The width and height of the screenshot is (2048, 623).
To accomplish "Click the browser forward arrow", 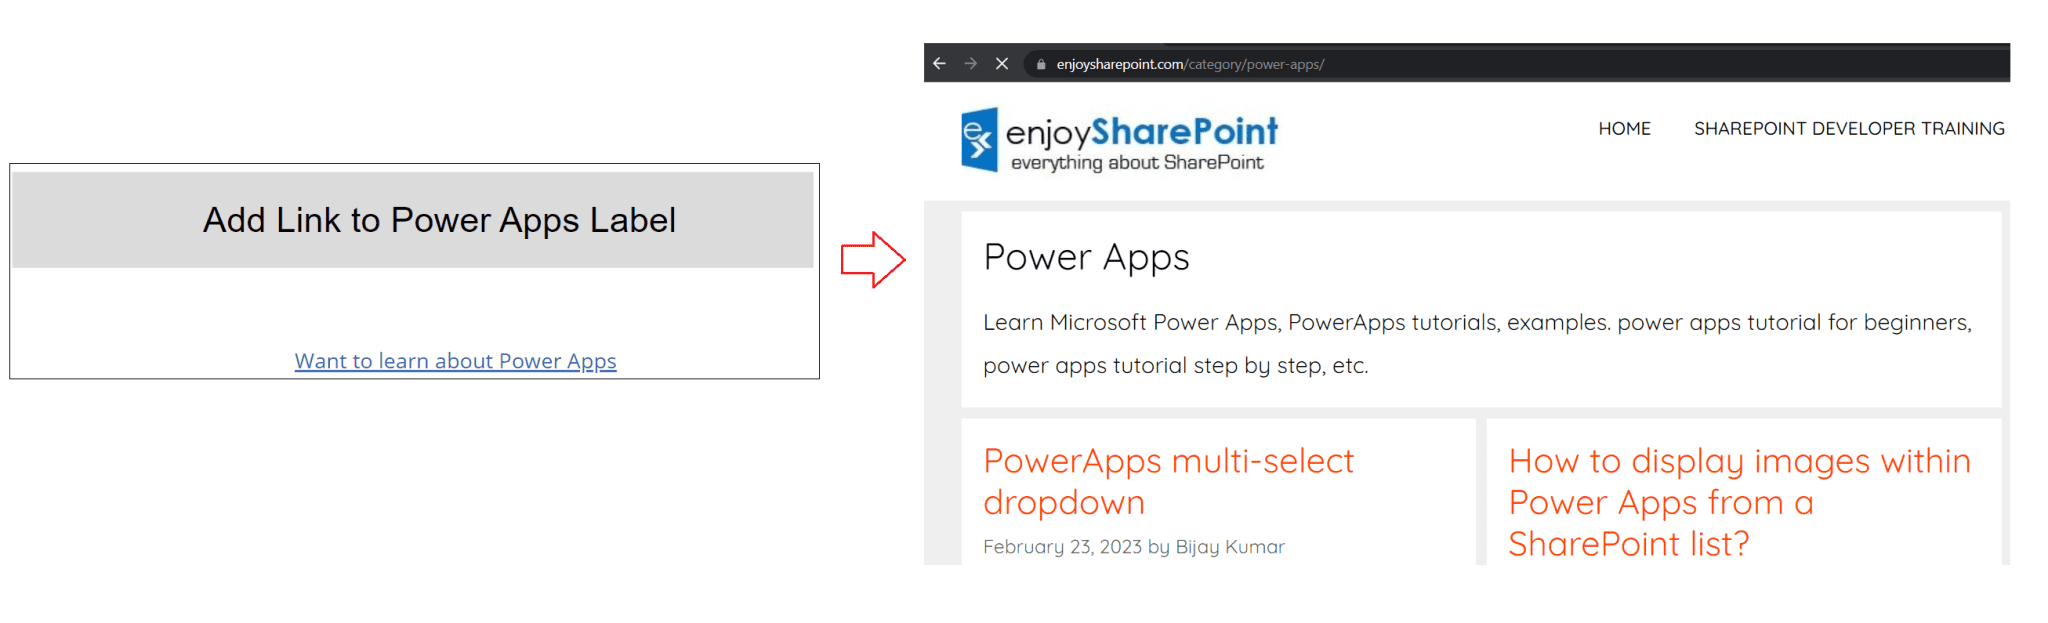I will 970,63.
